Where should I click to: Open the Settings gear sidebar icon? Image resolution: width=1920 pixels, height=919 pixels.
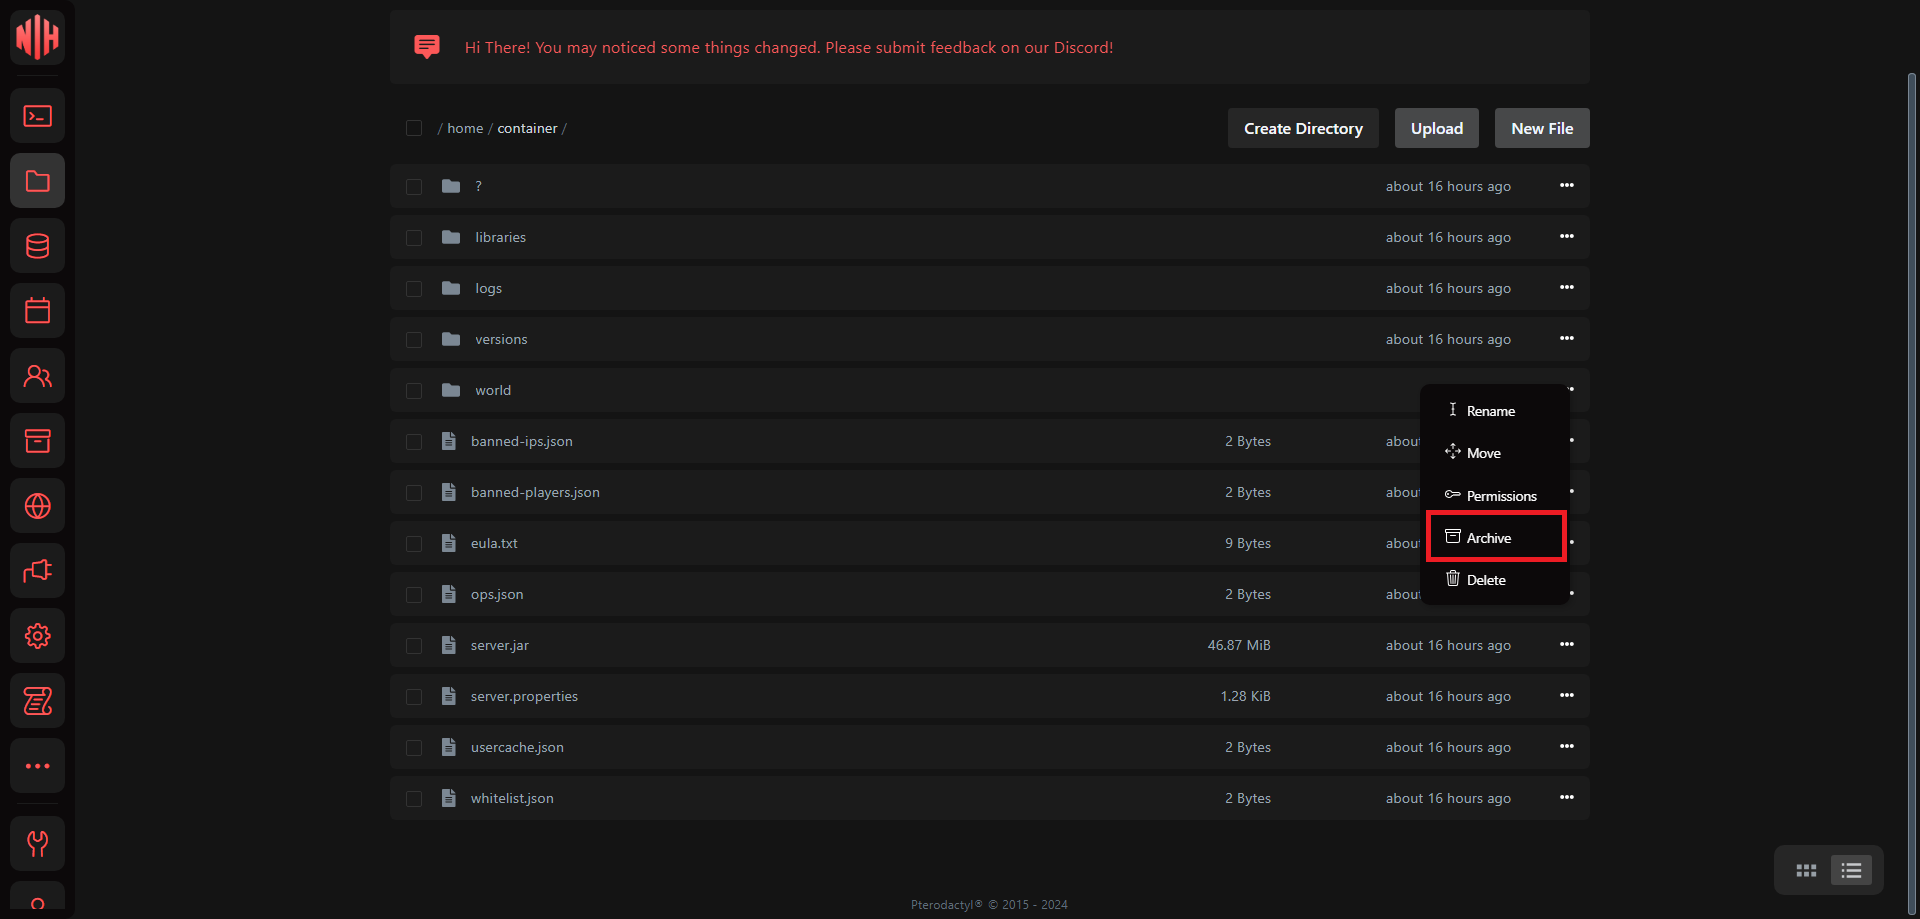[x=38, y=636]
